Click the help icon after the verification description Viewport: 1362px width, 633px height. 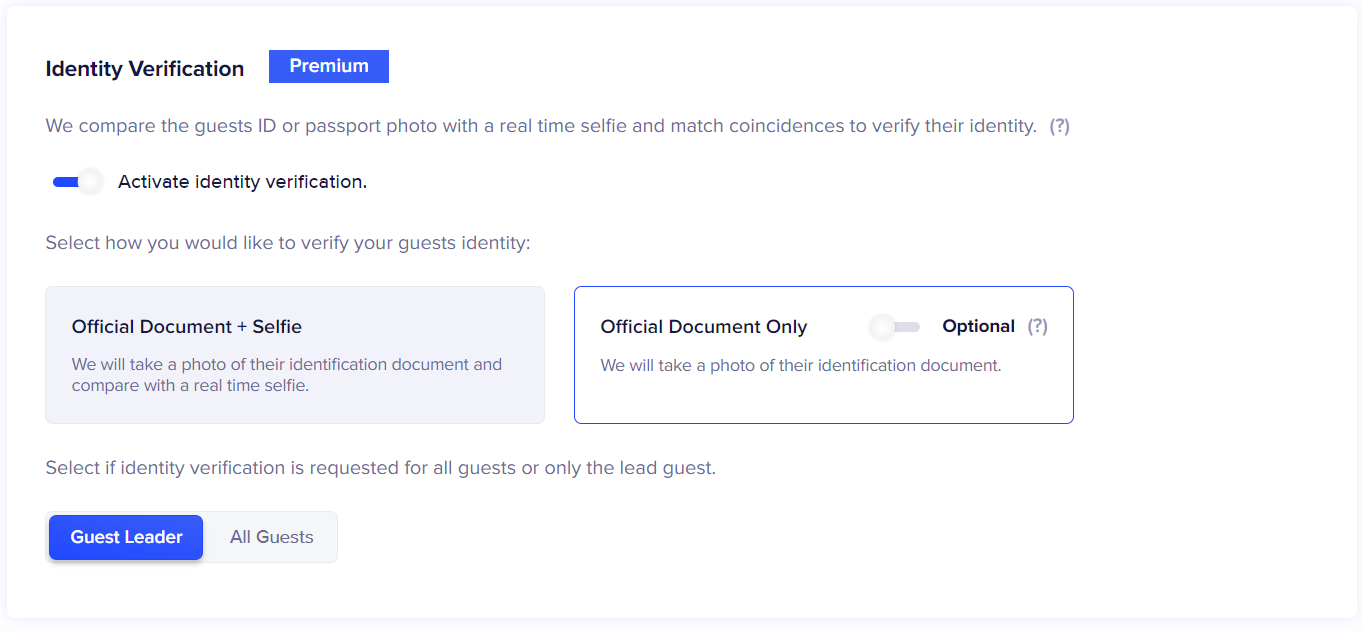(1059, 127)
